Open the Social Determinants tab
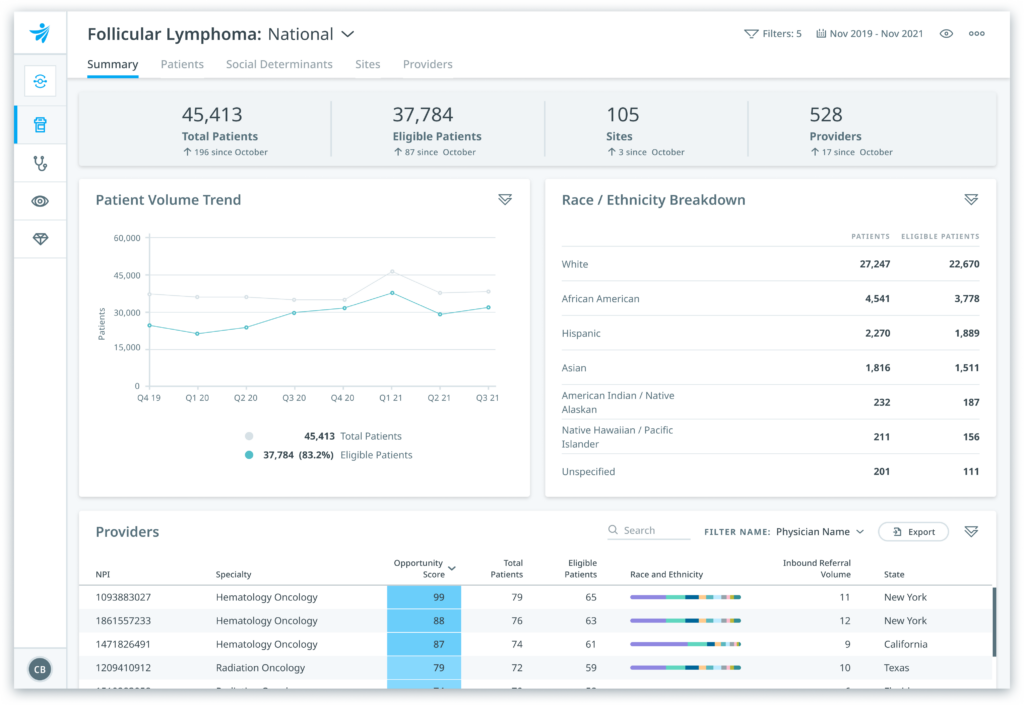Viewport: 1024px width, 705px height. tap(279, 63)
